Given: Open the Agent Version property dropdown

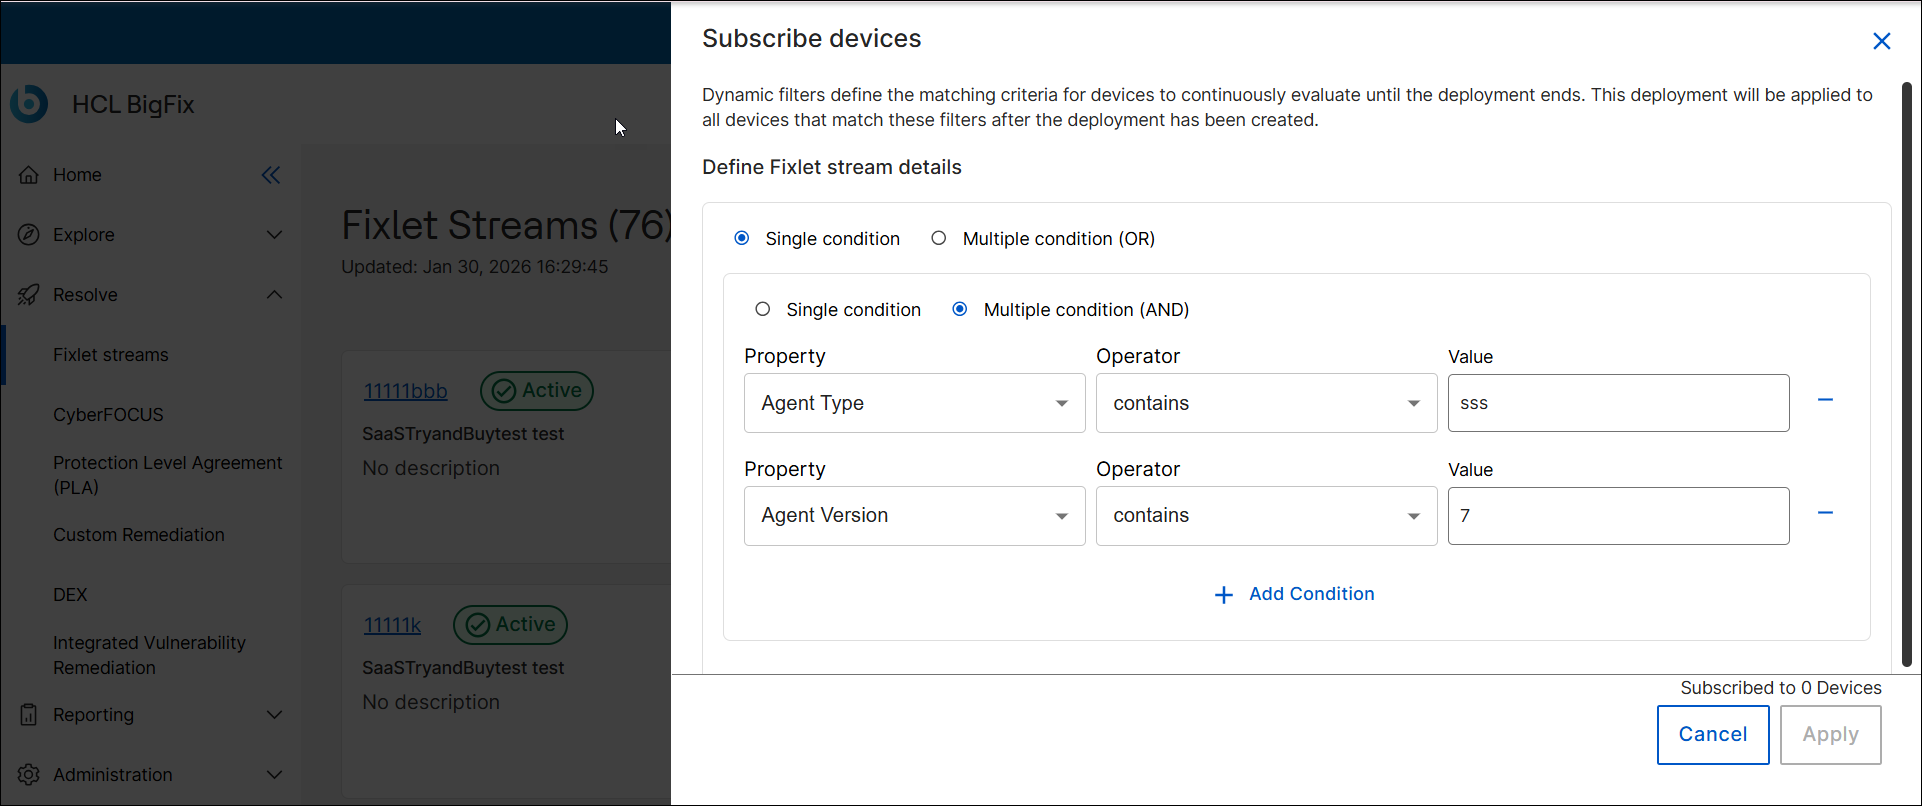Looking at the screenshot, I should pos(914,516).
